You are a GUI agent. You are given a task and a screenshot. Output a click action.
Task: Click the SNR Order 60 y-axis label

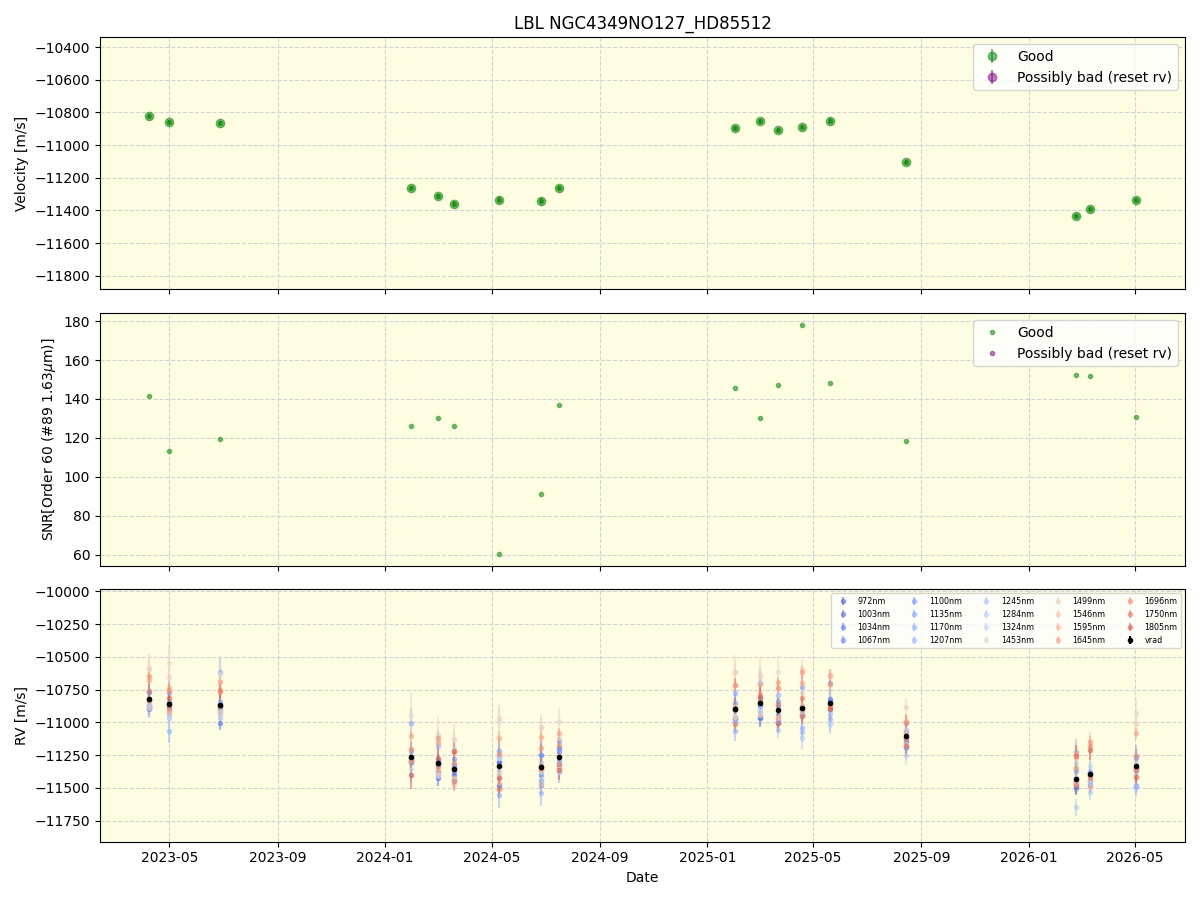[48, 439]
